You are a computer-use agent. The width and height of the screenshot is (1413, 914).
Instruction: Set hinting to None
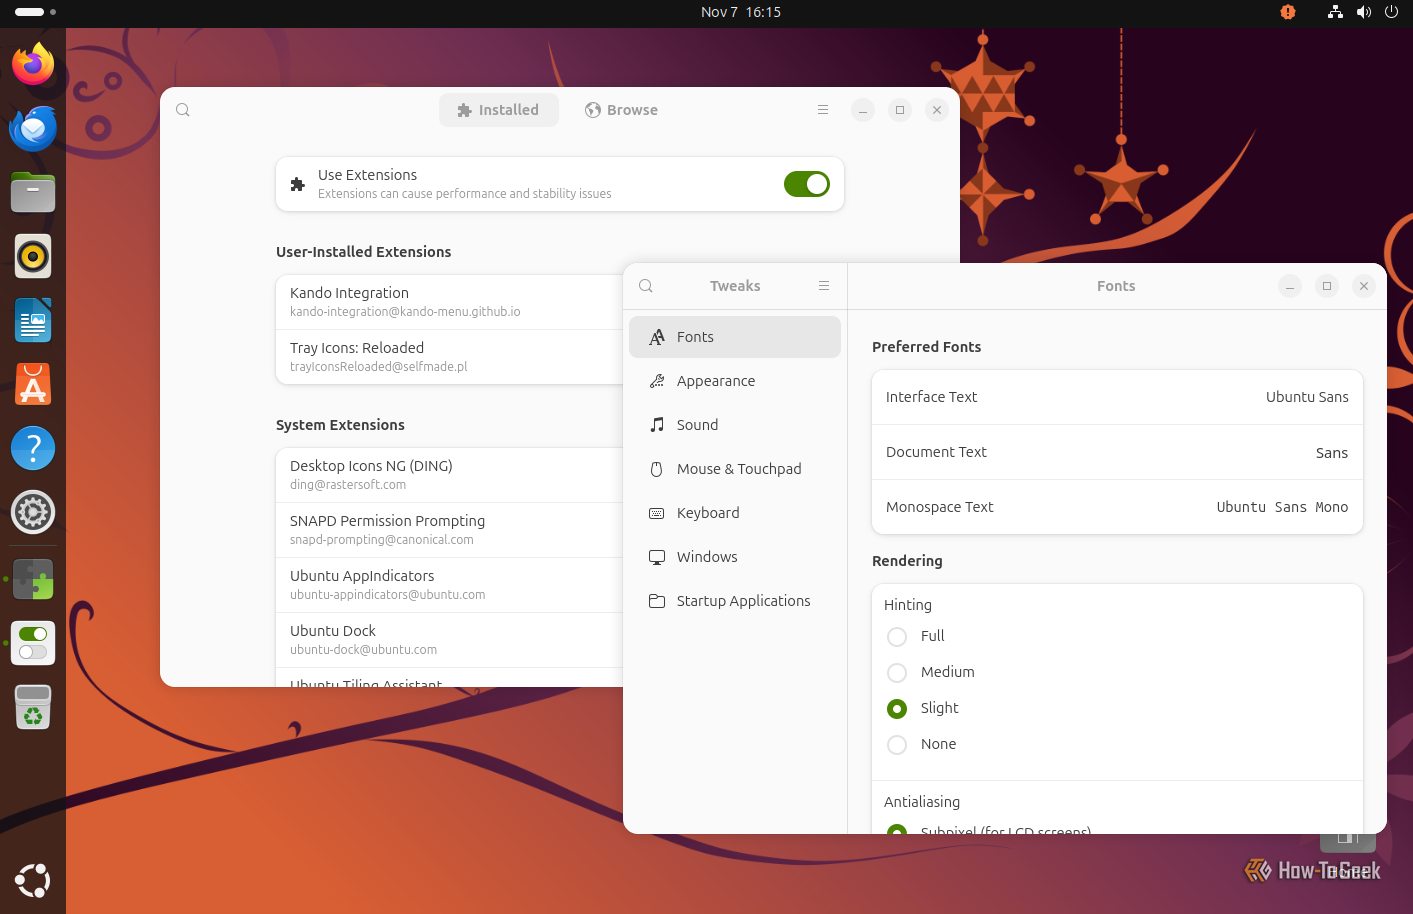897,745
